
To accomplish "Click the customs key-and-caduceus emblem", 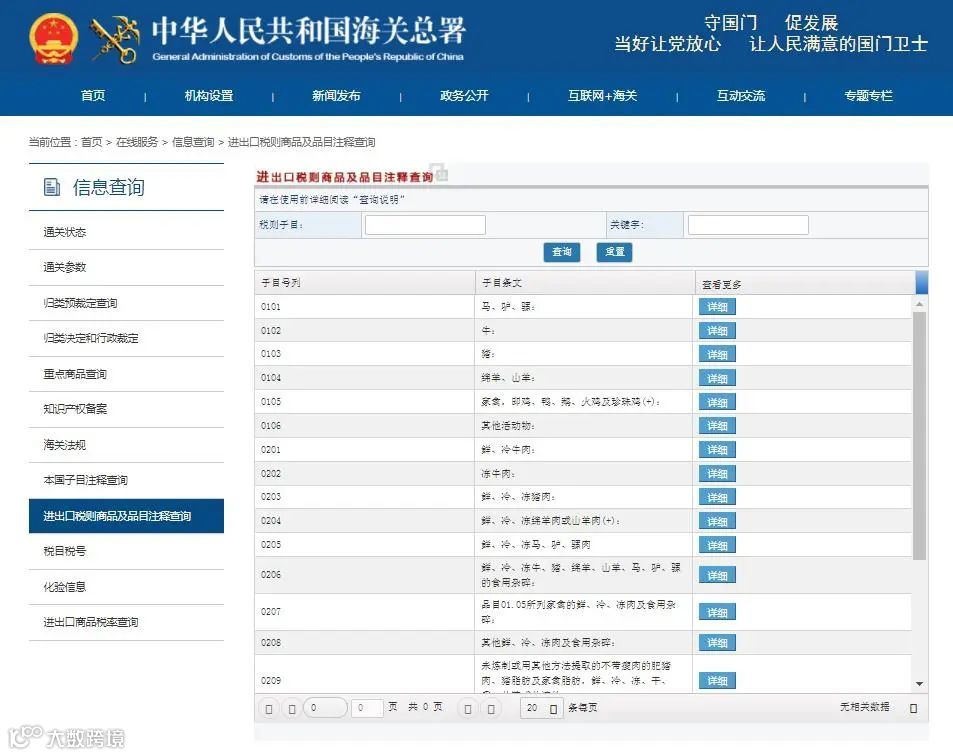I will tap(115, 40).
